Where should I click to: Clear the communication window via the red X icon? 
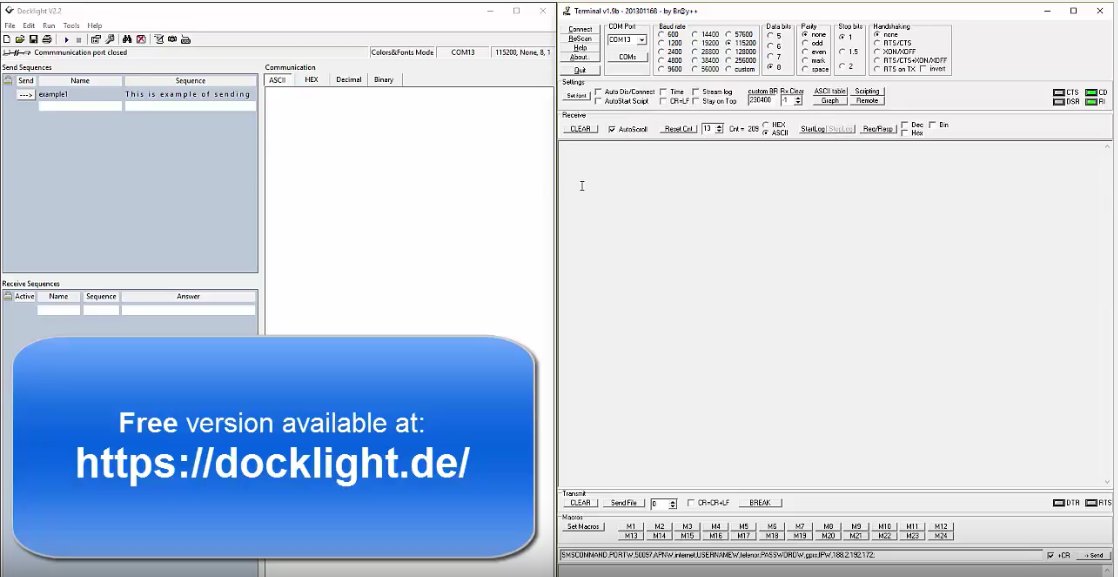(141, 39)
